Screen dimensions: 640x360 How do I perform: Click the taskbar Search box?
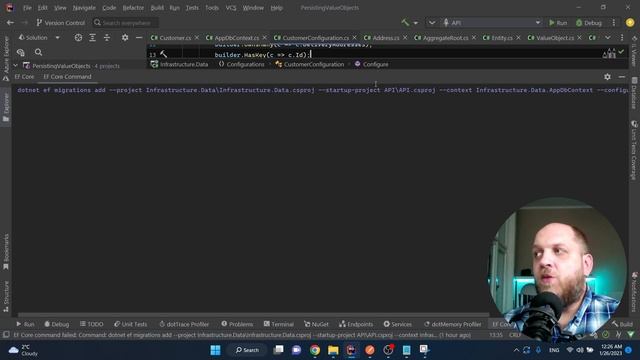[x=247, y=350]
